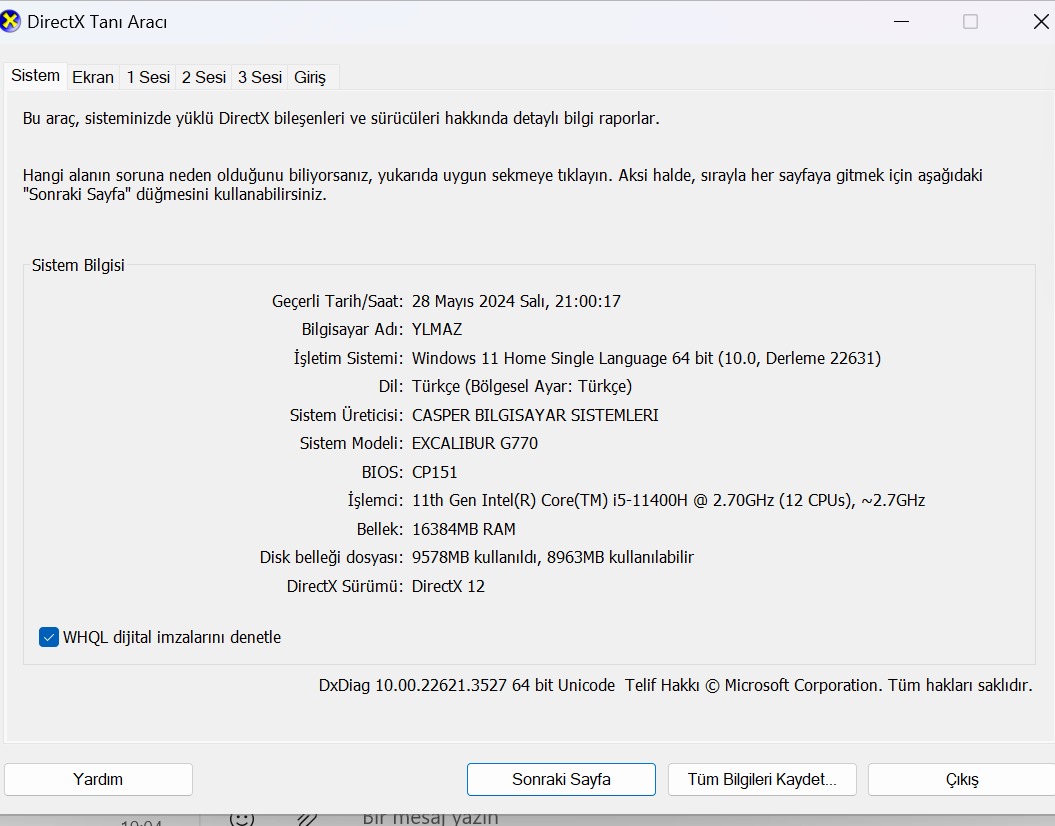This screenshot has height=826, width=1055.
Task: Click the emoji icon in background chat window
Action: pyautogui.click(x=242, y=819)
